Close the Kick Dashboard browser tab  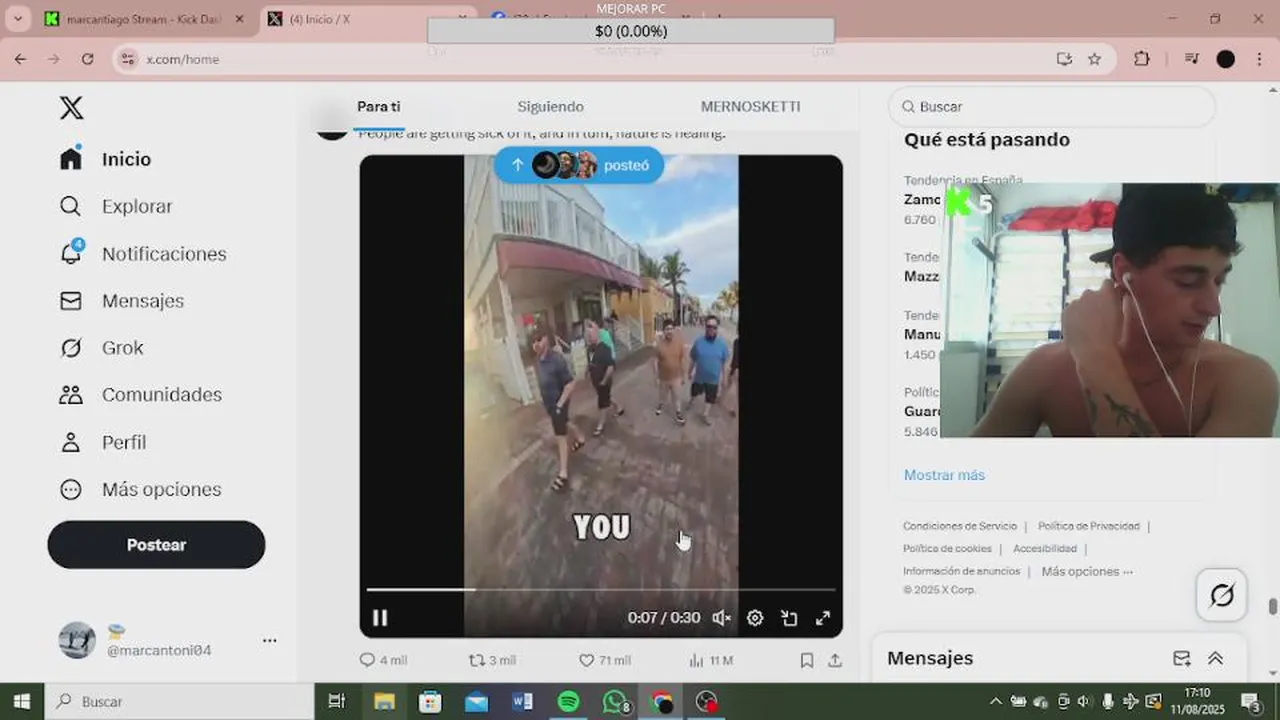(x=239, y=19)
